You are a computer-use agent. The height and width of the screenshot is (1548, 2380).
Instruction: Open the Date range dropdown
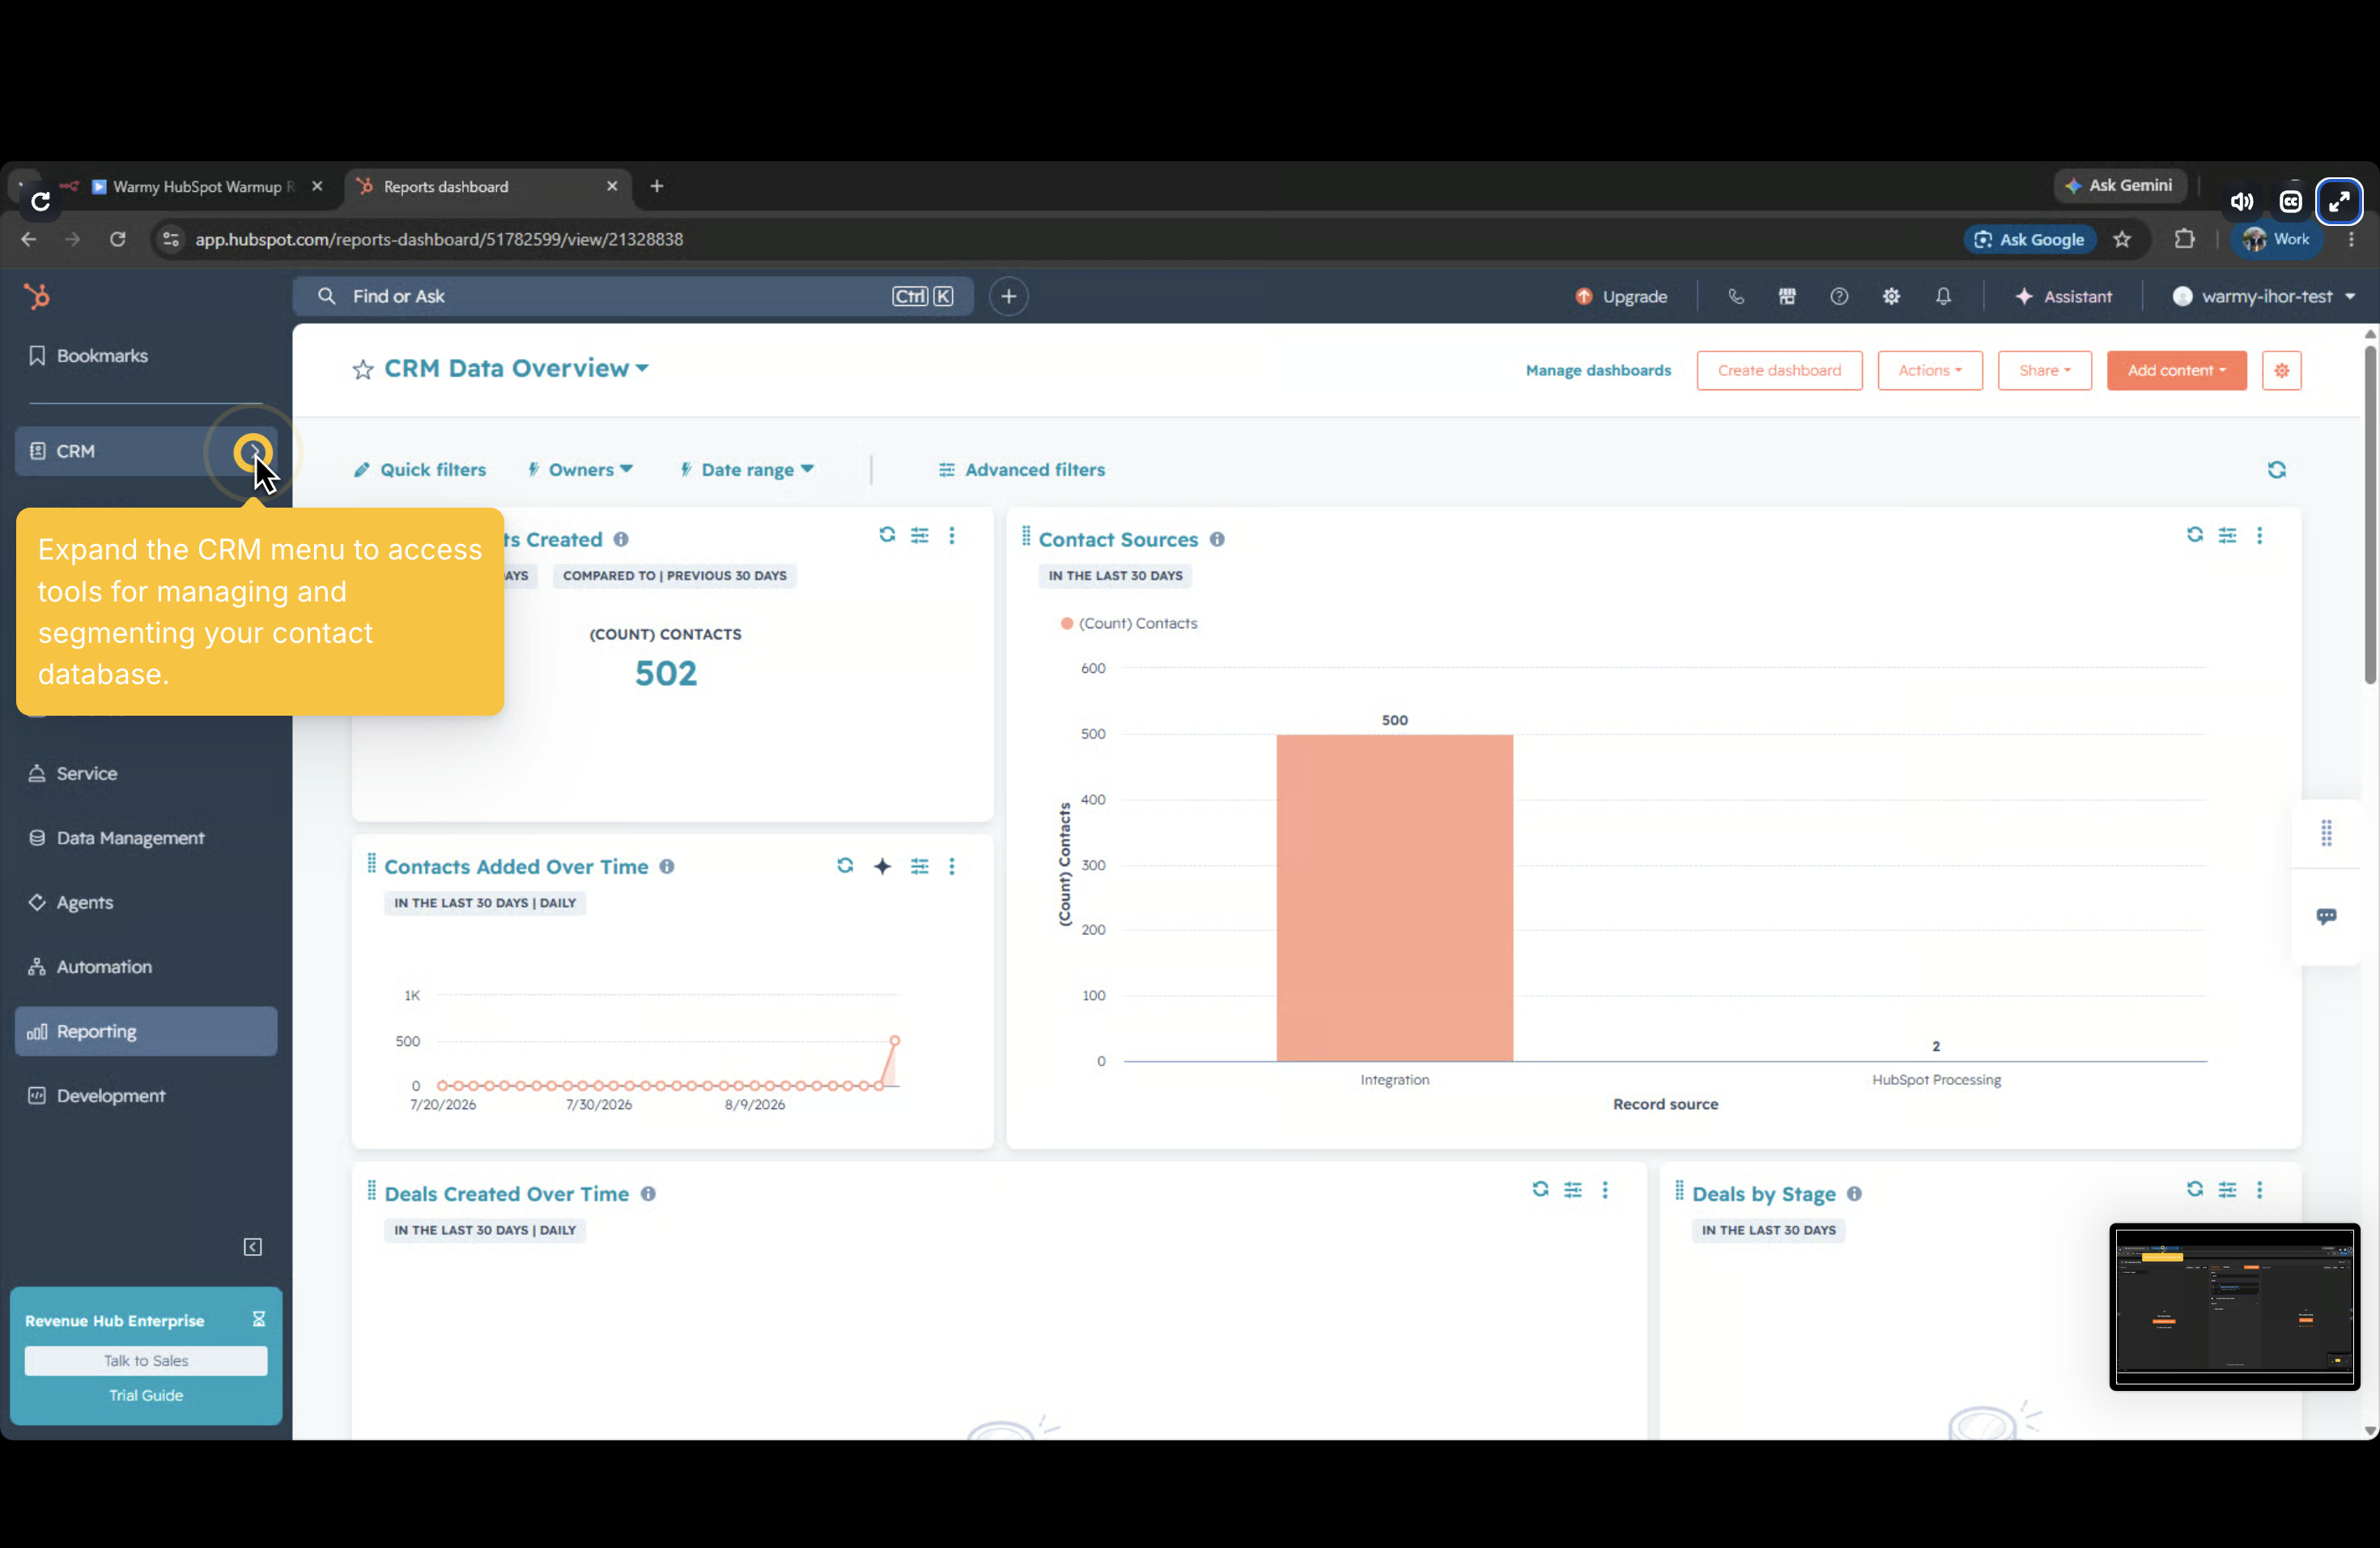pos(747,470)
